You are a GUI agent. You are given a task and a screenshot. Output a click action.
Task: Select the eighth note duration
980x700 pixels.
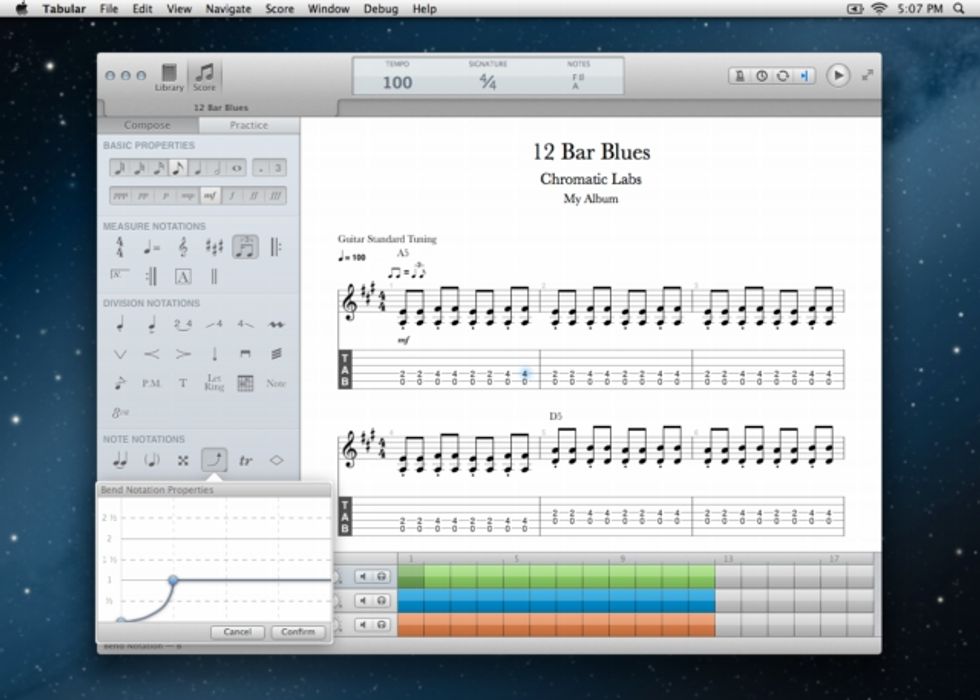pyautogui.click(x=178, y=168)
